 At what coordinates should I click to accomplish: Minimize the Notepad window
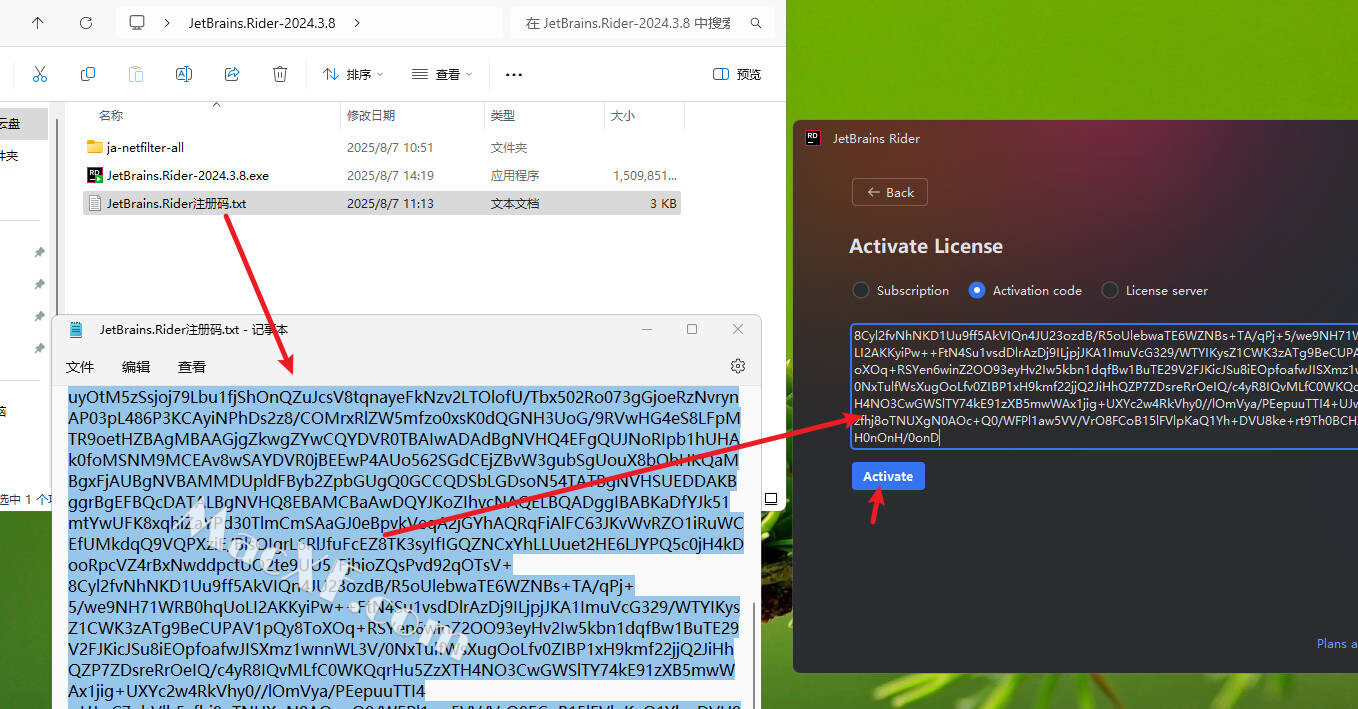645,329
